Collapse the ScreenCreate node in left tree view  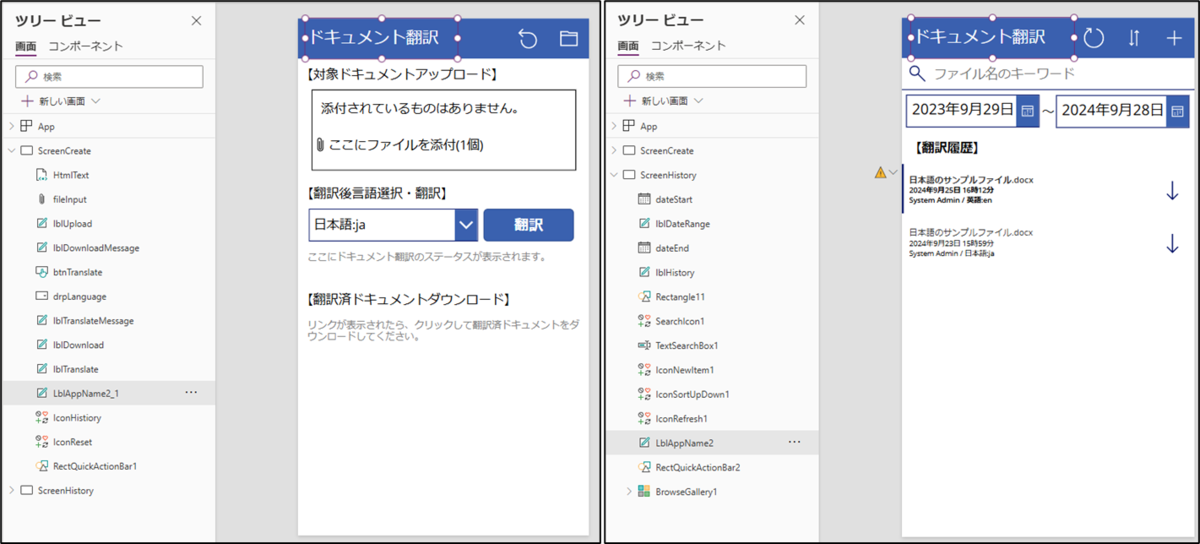pyautogui.click(x=11, y=151)
